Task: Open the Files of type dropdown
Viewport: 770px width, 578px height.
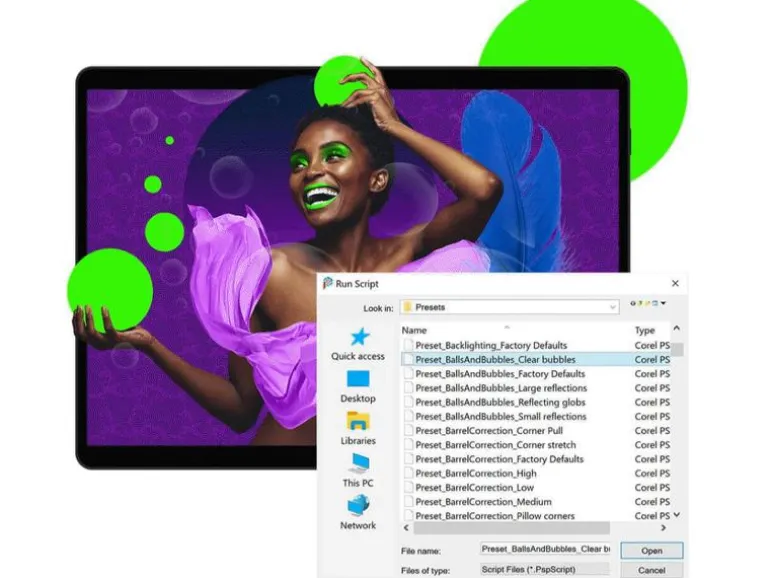Action: click(545, 570)
